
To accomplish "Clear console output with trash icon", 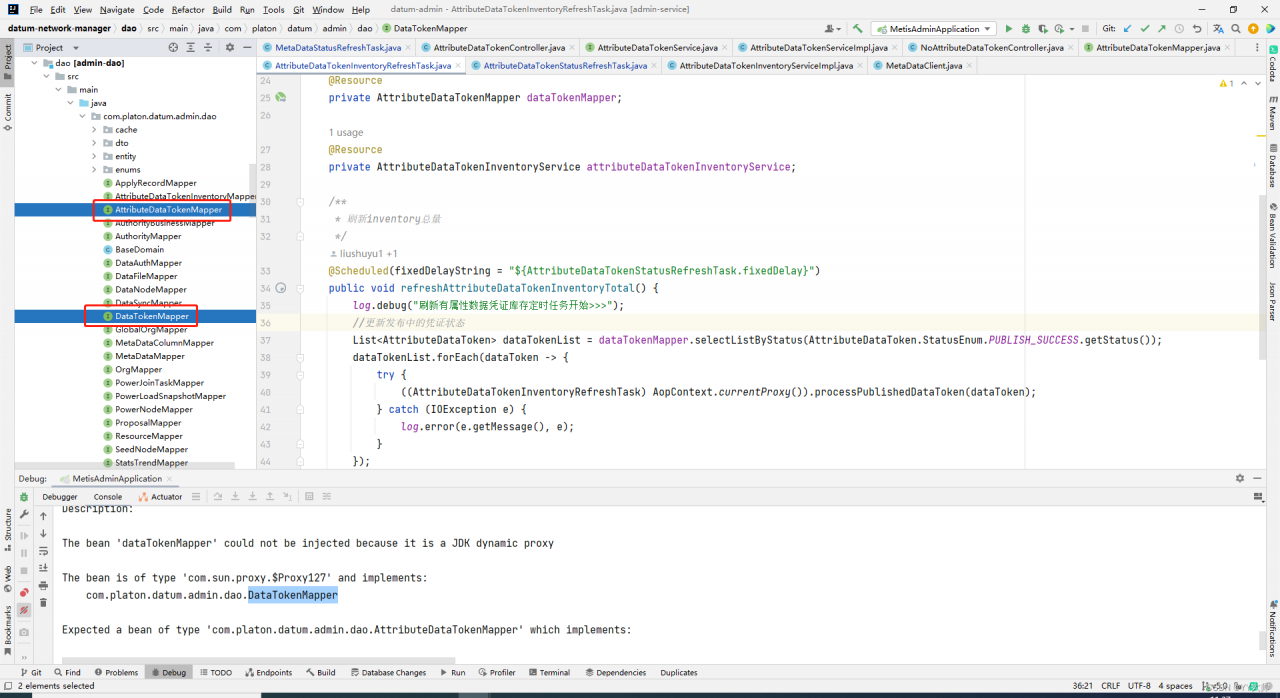I will (x=43, y=602).
